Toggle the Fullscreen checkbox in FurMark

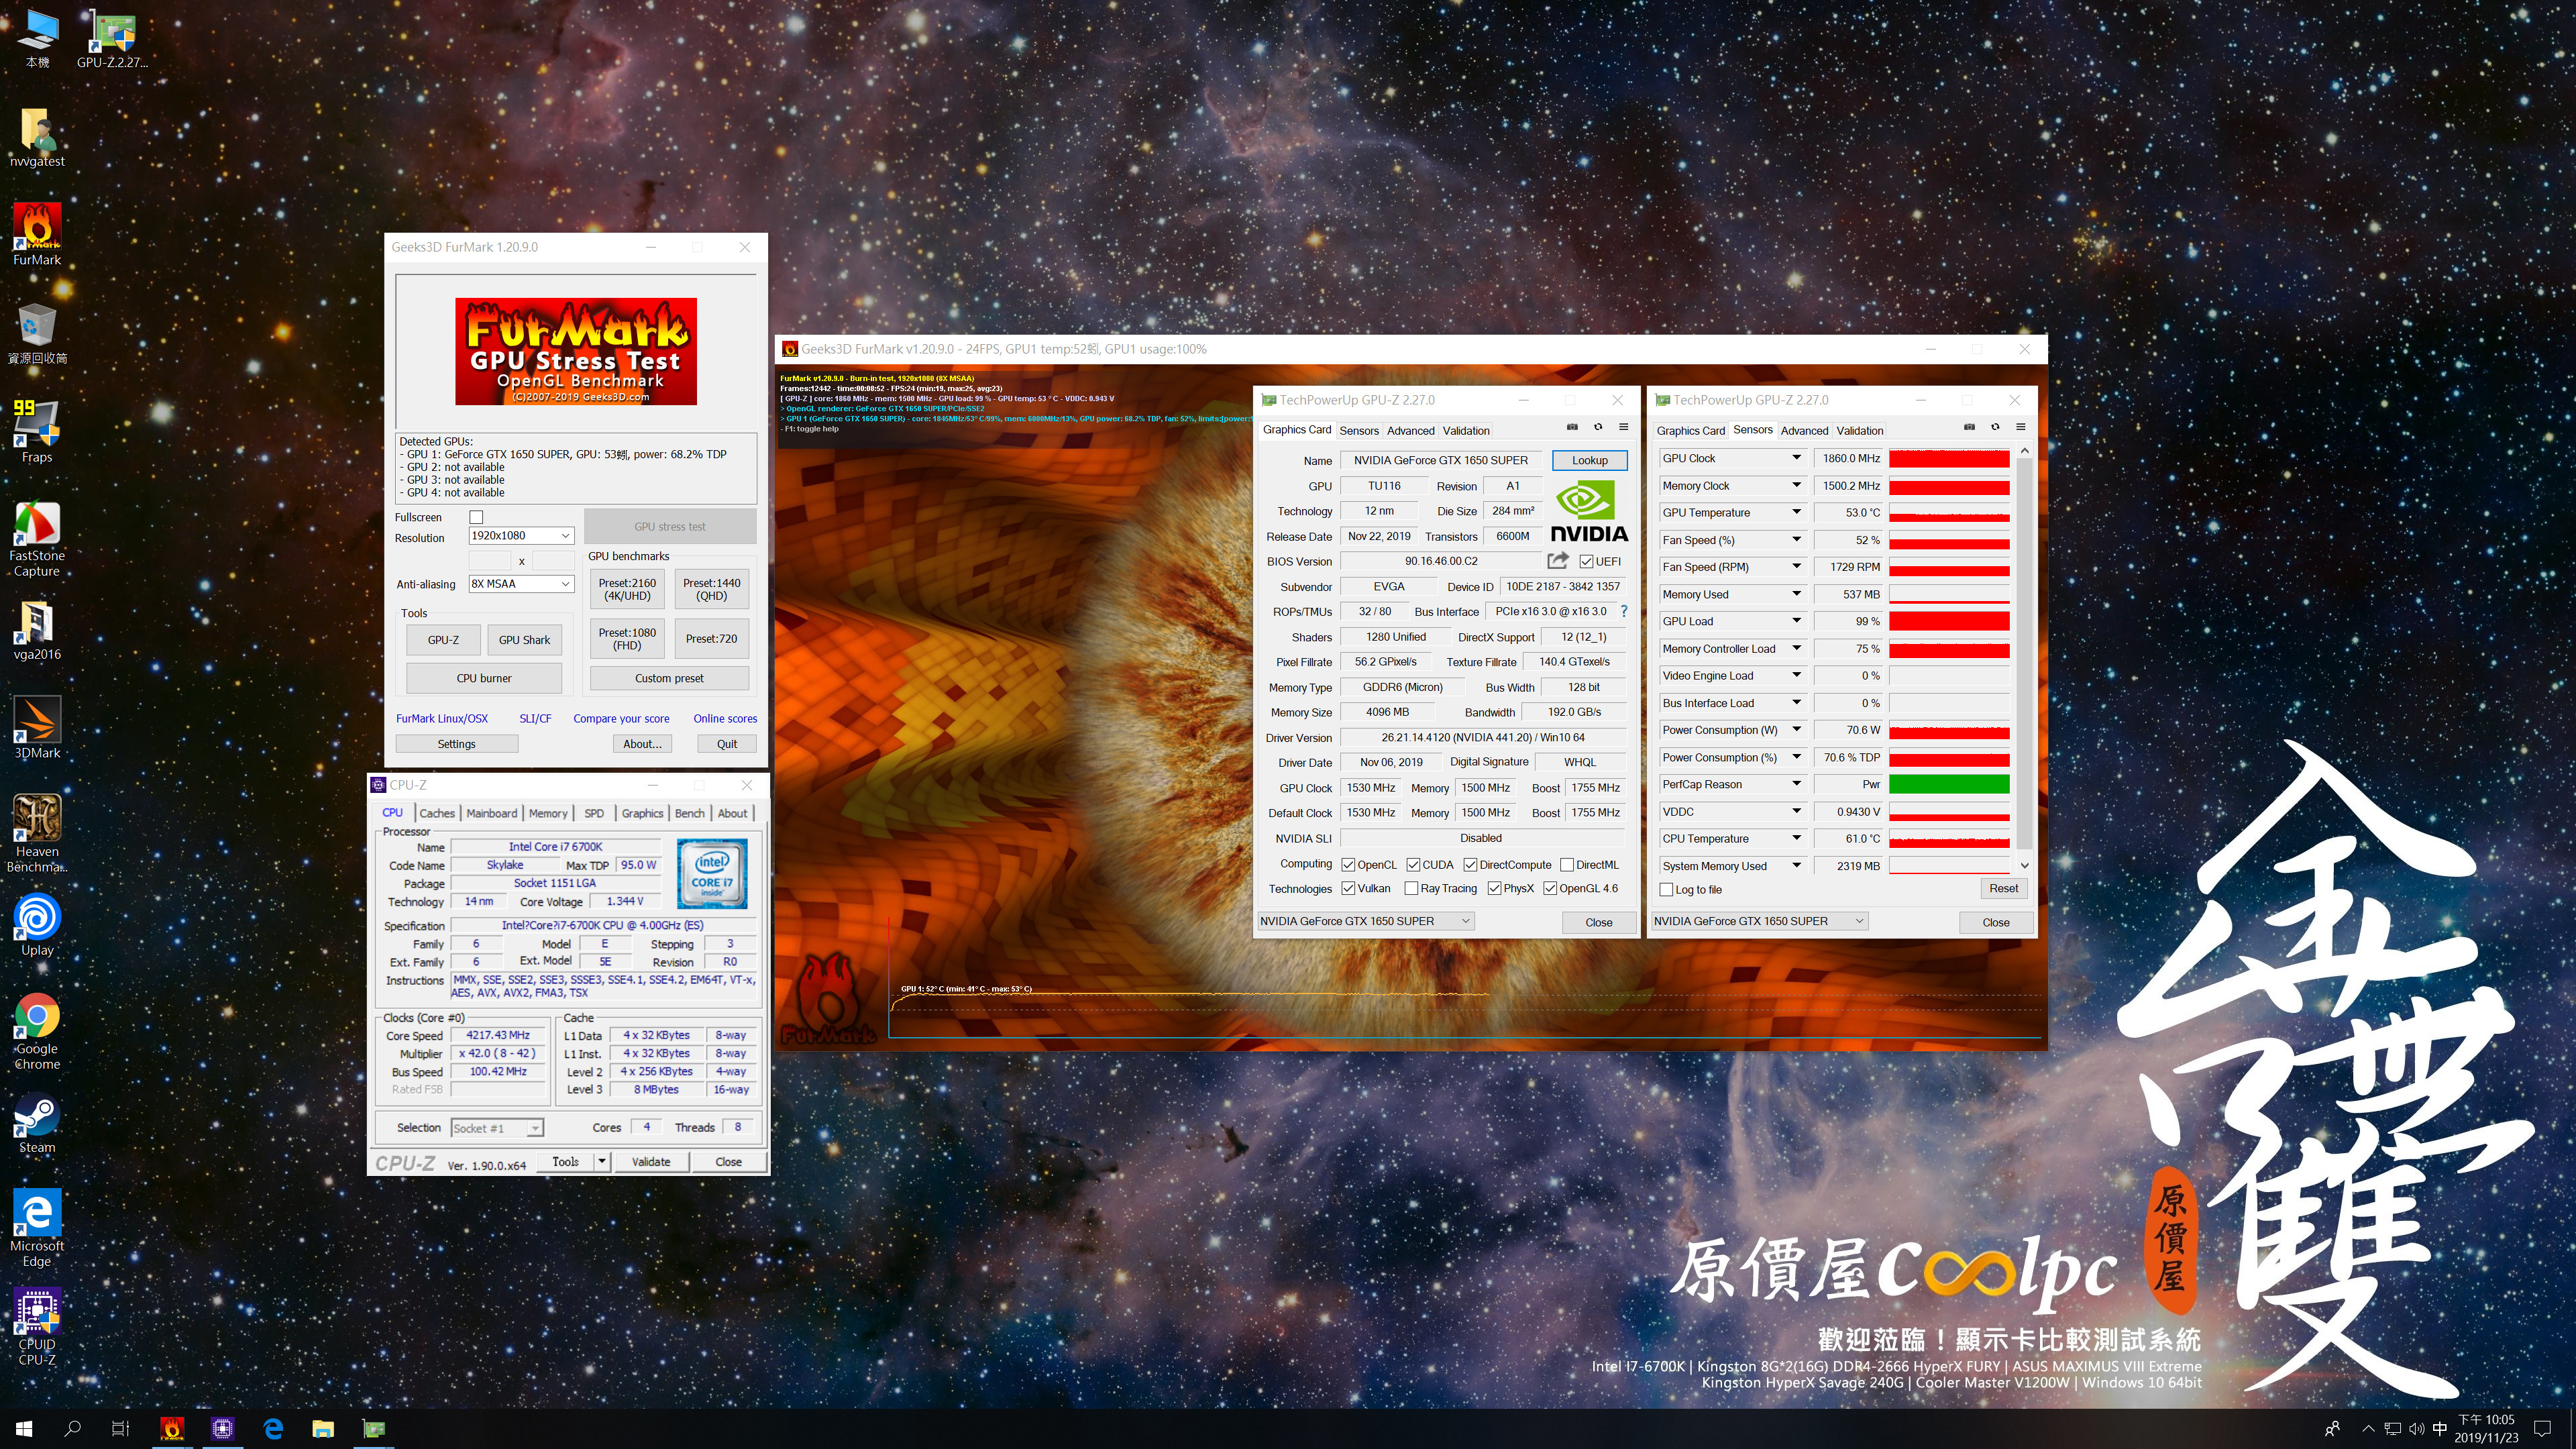[476, 517]
